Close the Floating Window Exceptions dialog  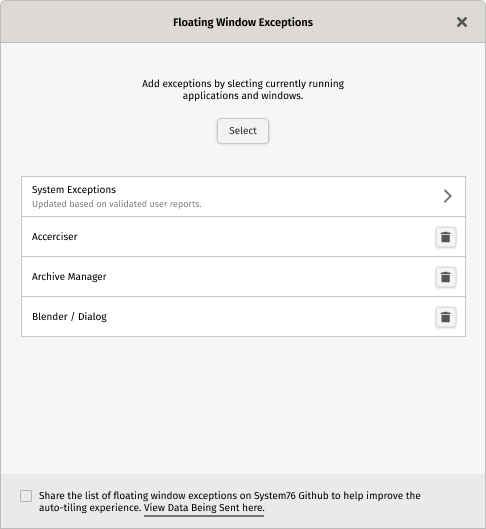[462, 22]
